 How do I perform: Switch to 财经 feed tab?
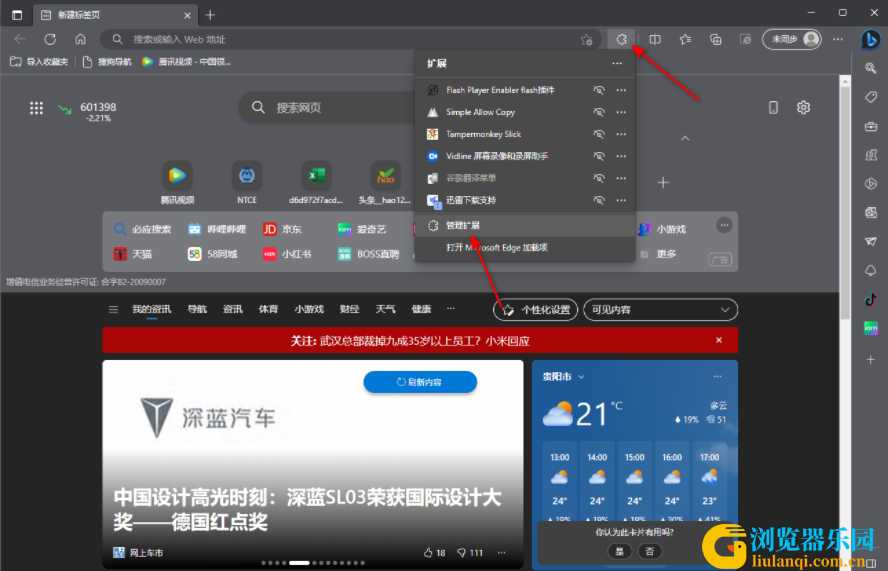coord(349,309)
